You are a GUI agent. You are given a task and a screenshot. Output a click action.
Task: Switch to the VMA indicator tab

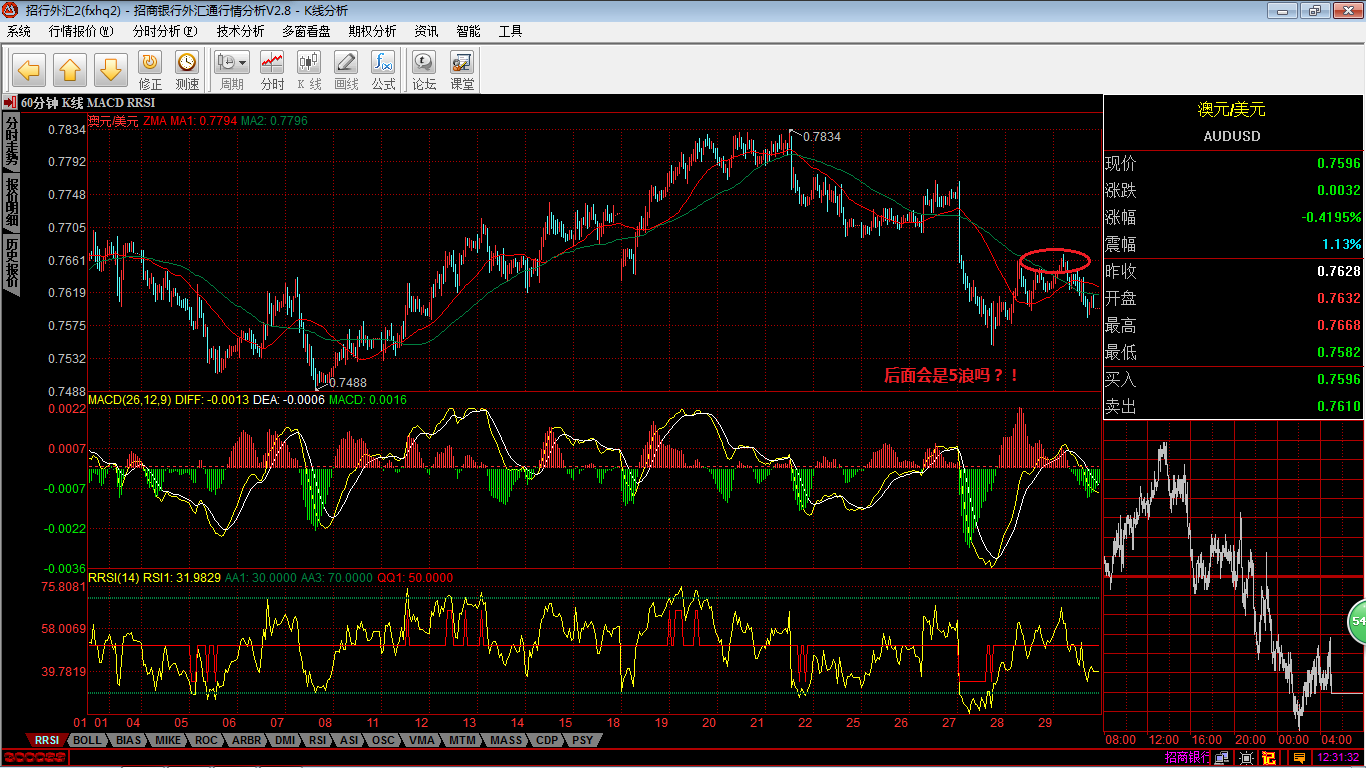422,740
